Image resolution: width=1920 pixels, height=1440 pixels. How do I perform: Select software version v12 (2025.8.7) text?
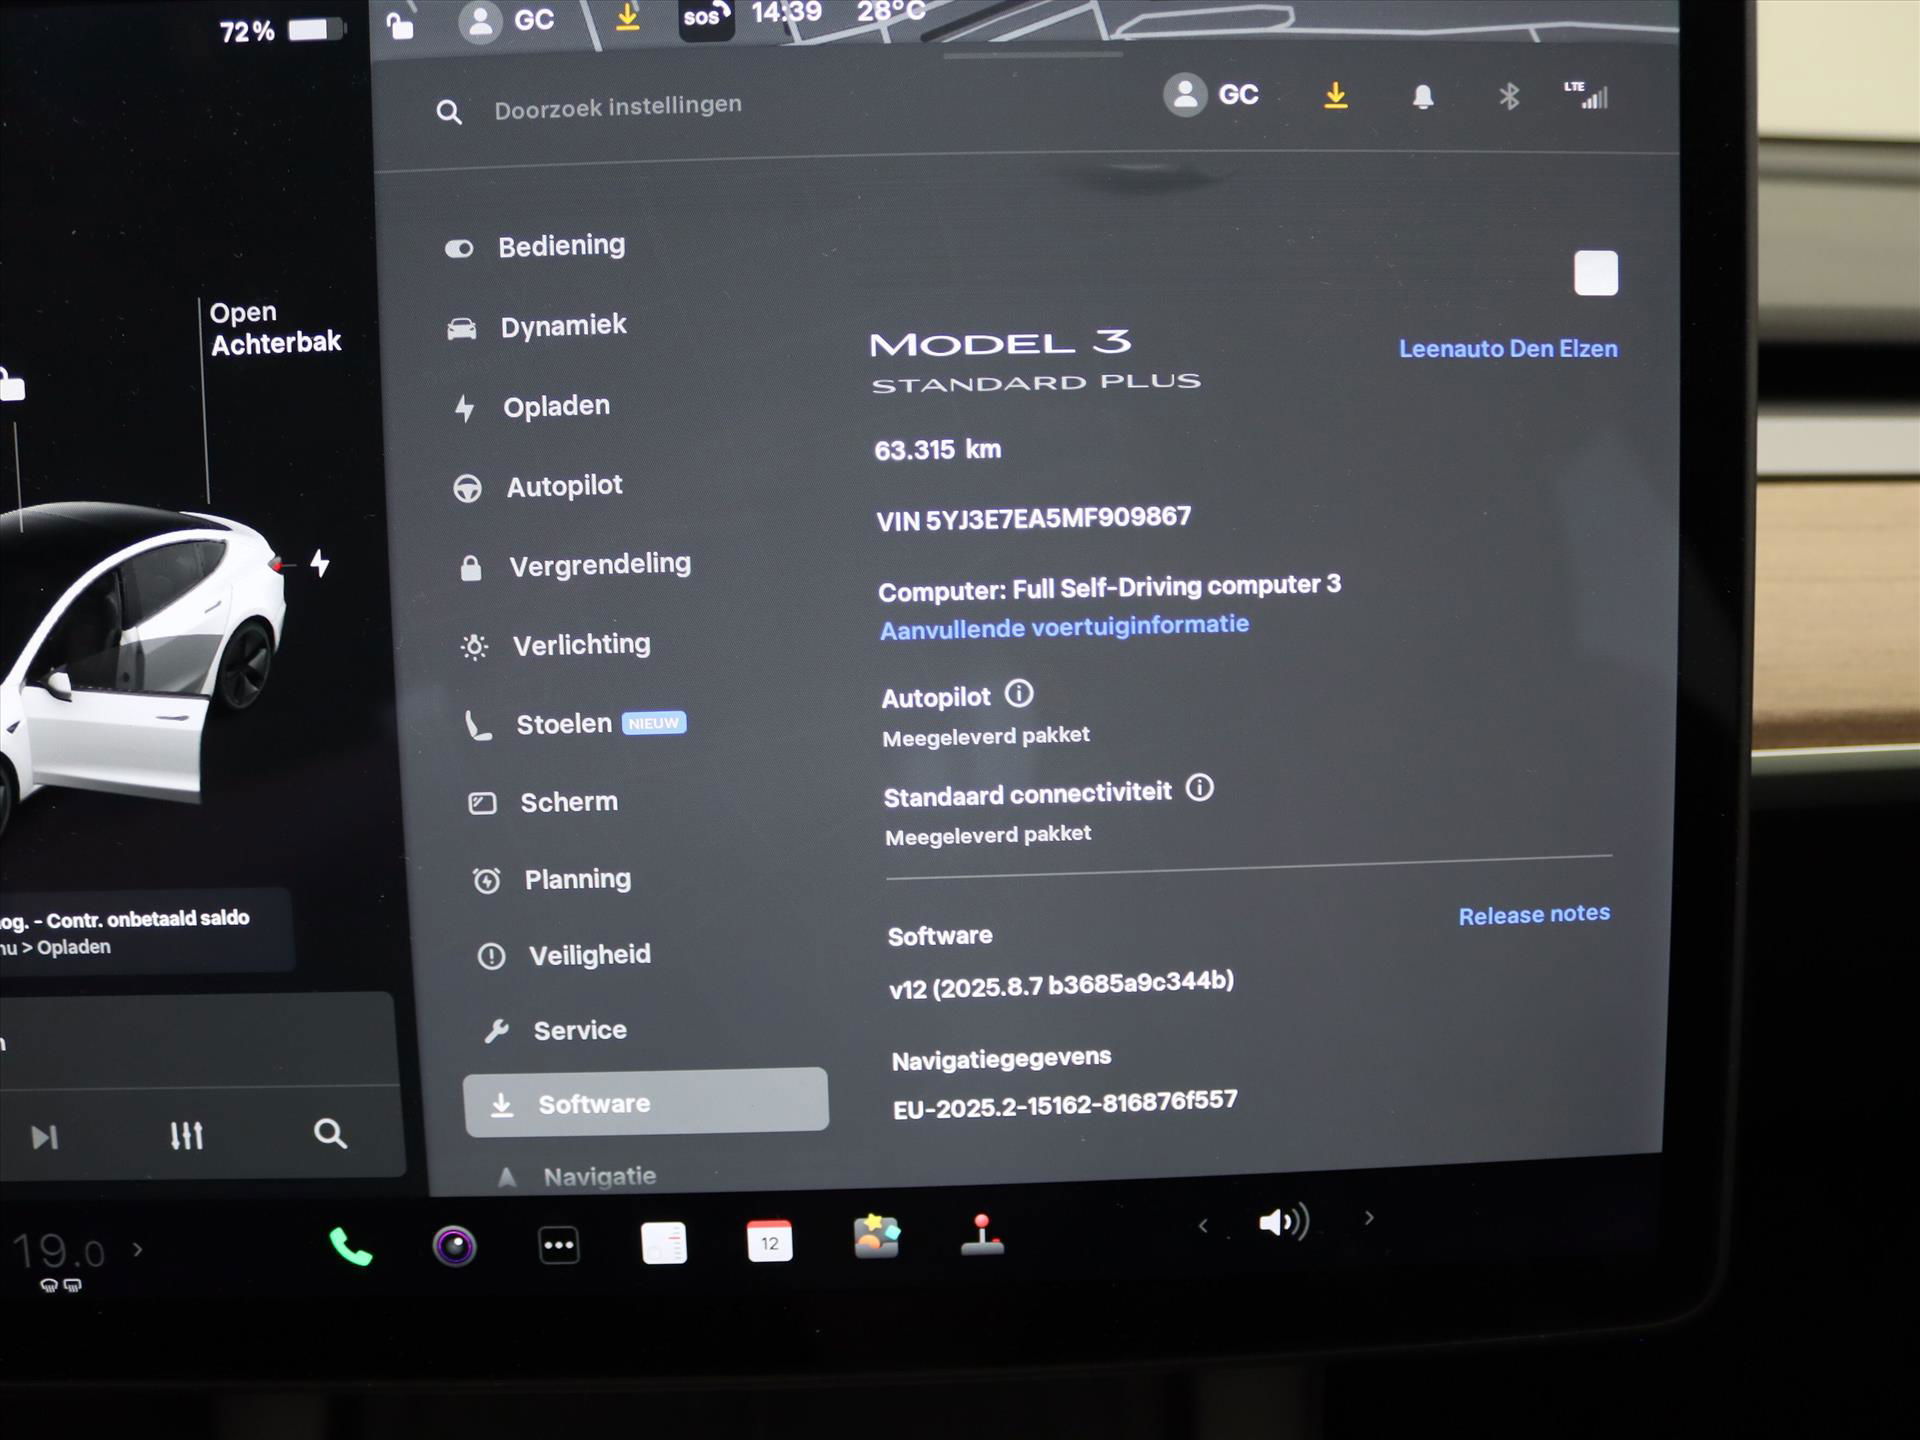coord(1061,984)
